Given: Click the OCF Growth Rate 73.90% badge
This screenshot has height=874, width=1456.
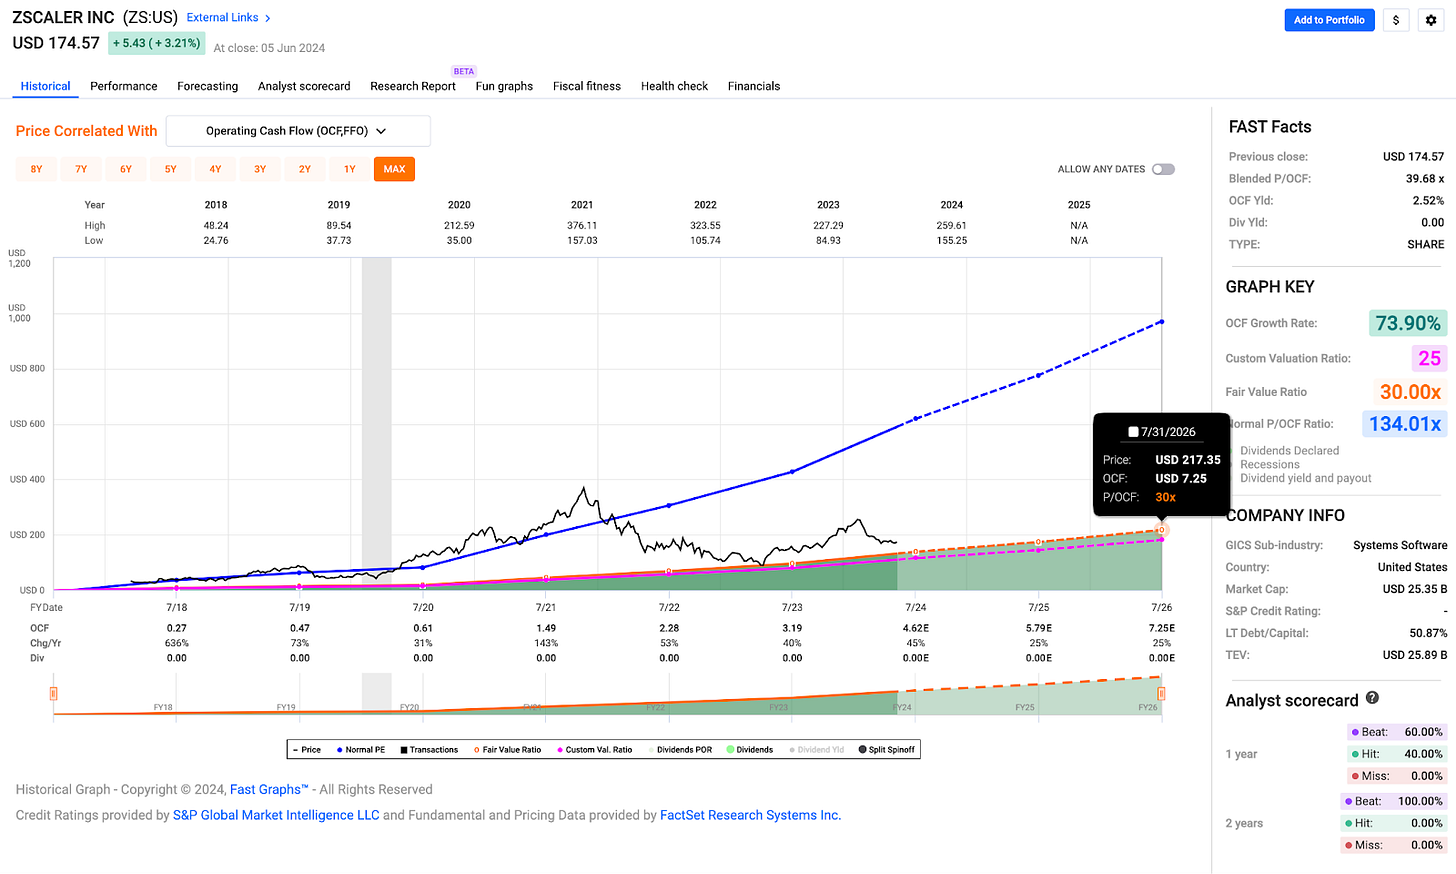Looking at the screenshot, I should (x=1408, y=323).
